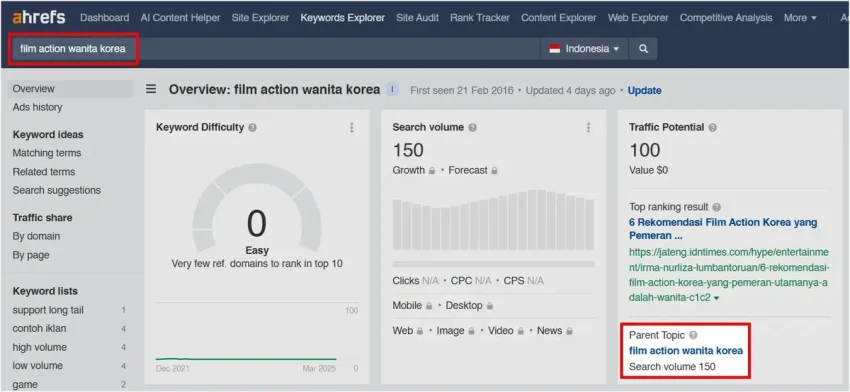Click the Growth lock icon
The width and height of the screenshot is (850, 392).
coord(432,171)
